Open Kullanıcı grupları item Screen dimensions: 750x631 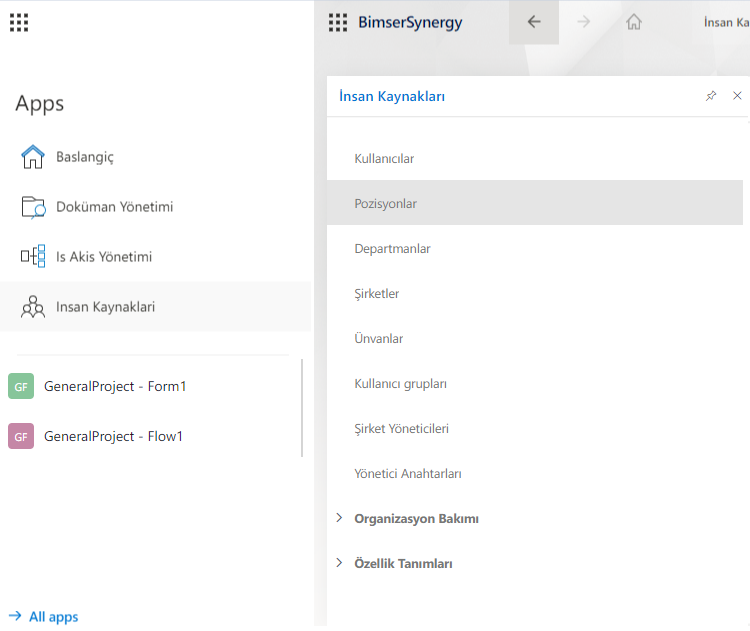[400, 384]
